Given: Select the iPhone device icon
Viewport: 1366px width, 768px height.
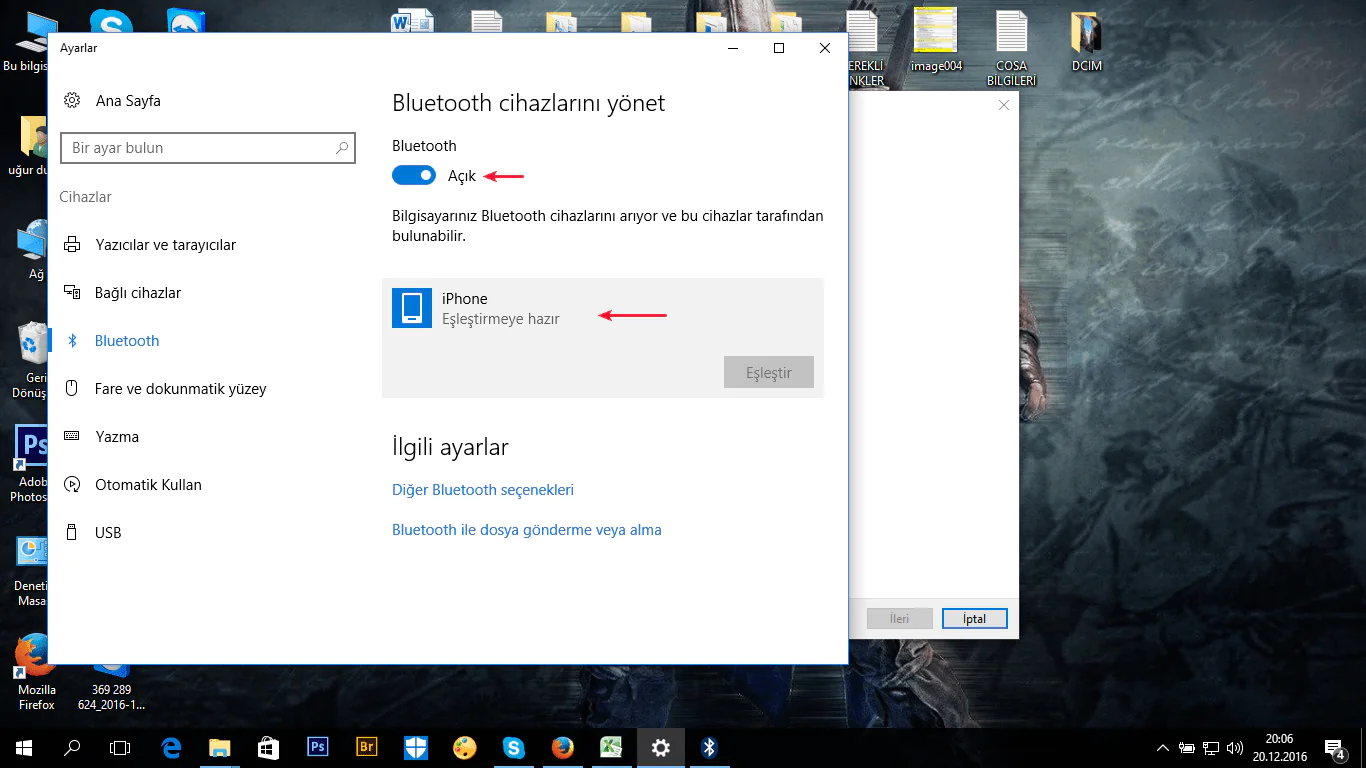Looking at the screenshot, I should tap(411, 308).
